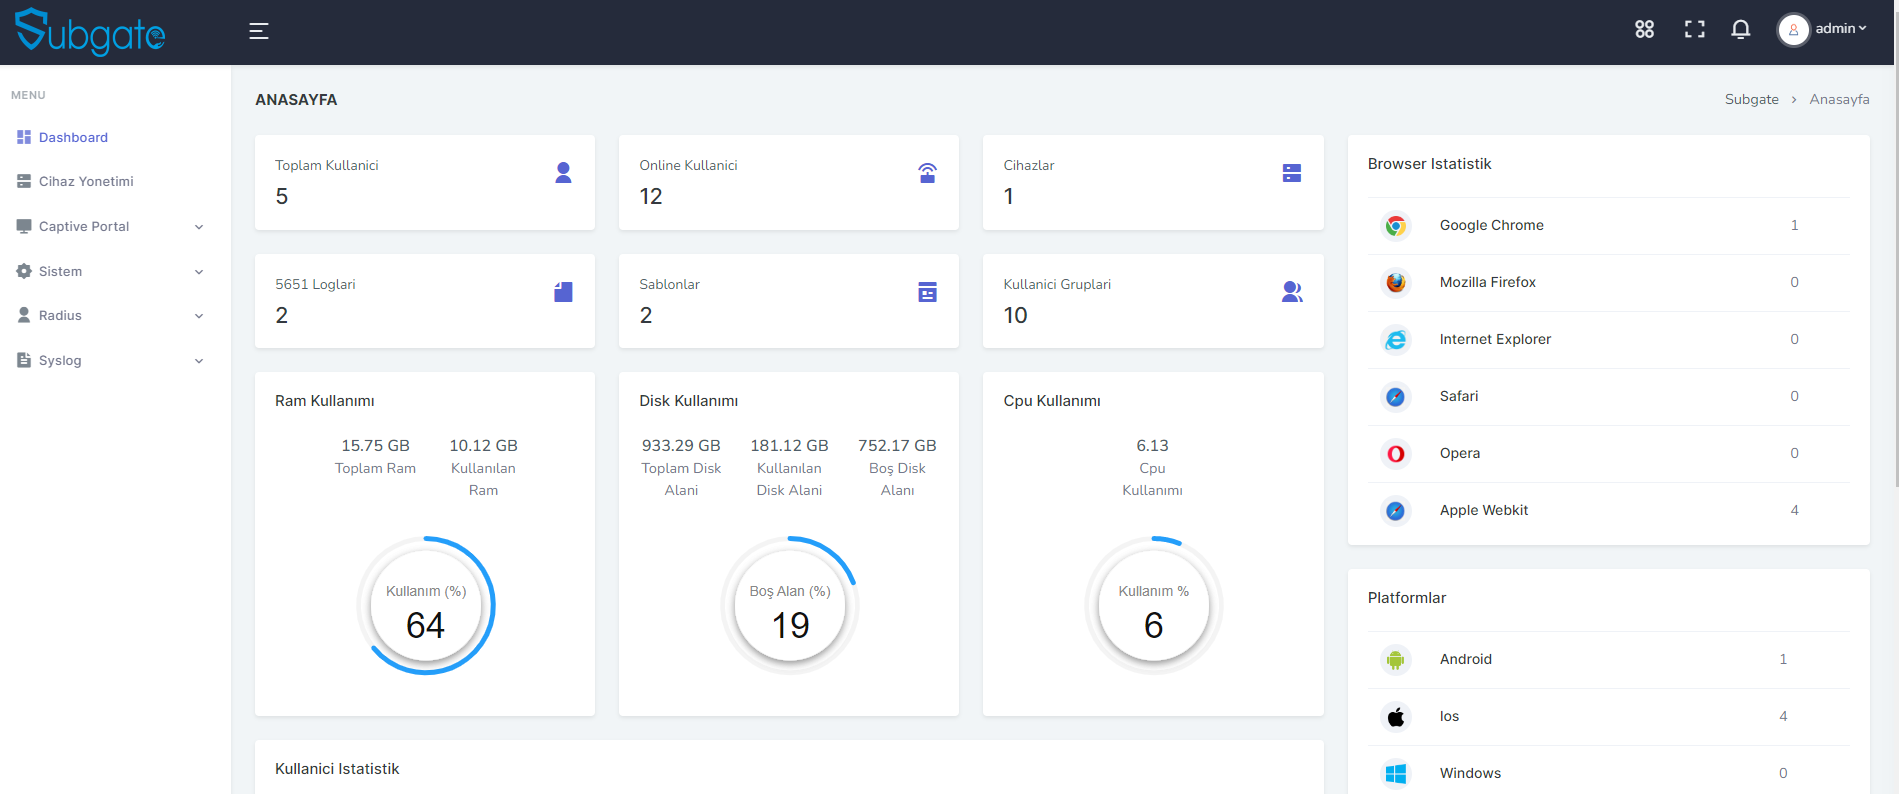This screenshot has width=1899, height=794.
Task: Open the notifications bell icon
Action: (1741, 29)
